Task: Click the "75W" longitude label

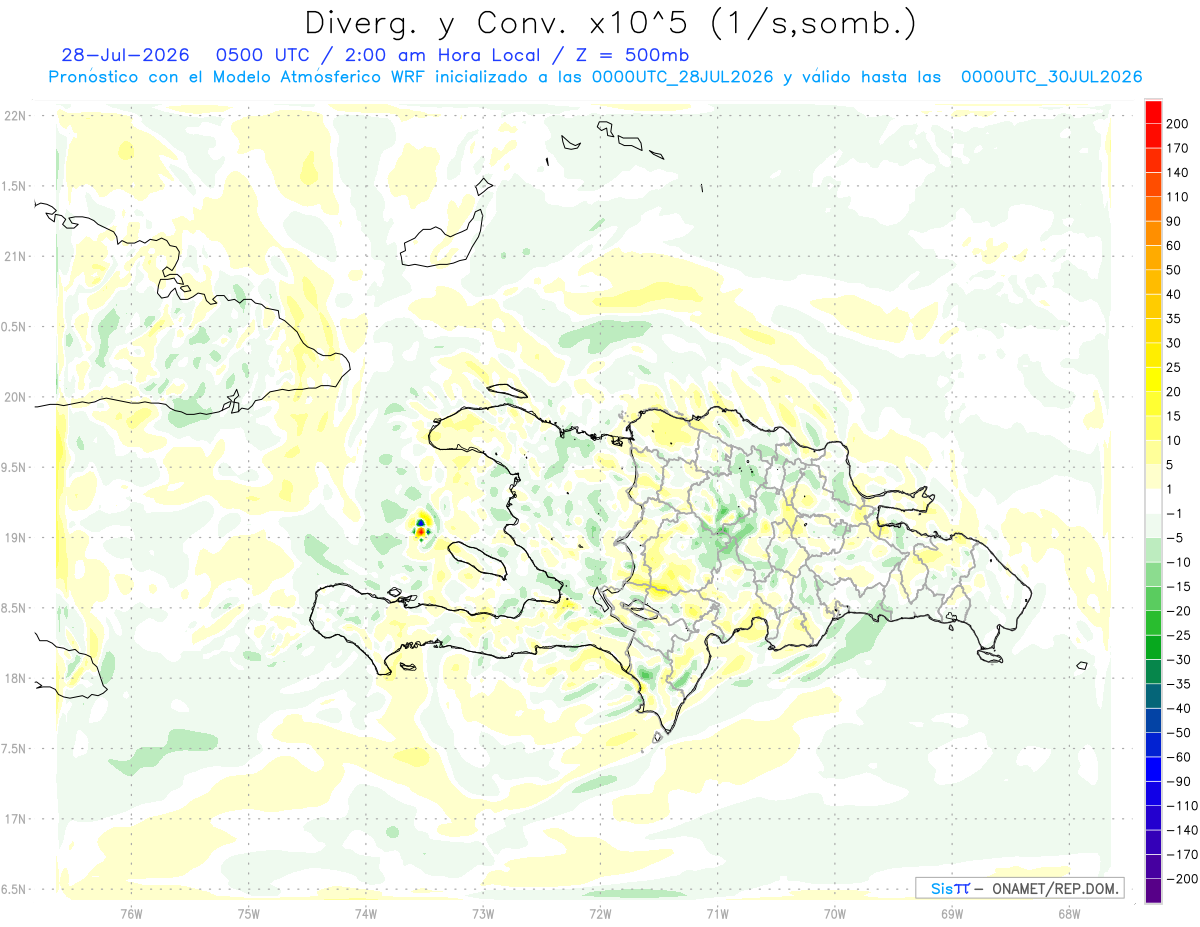Action: (249, 913)
